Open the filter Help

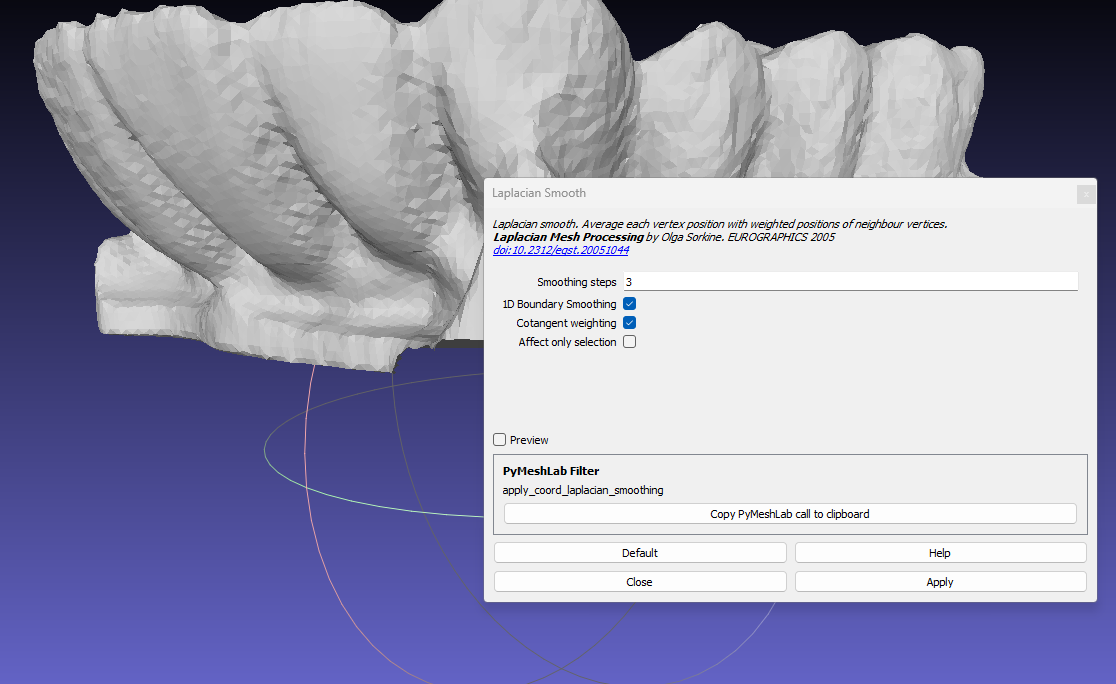[x=939, y=552]
